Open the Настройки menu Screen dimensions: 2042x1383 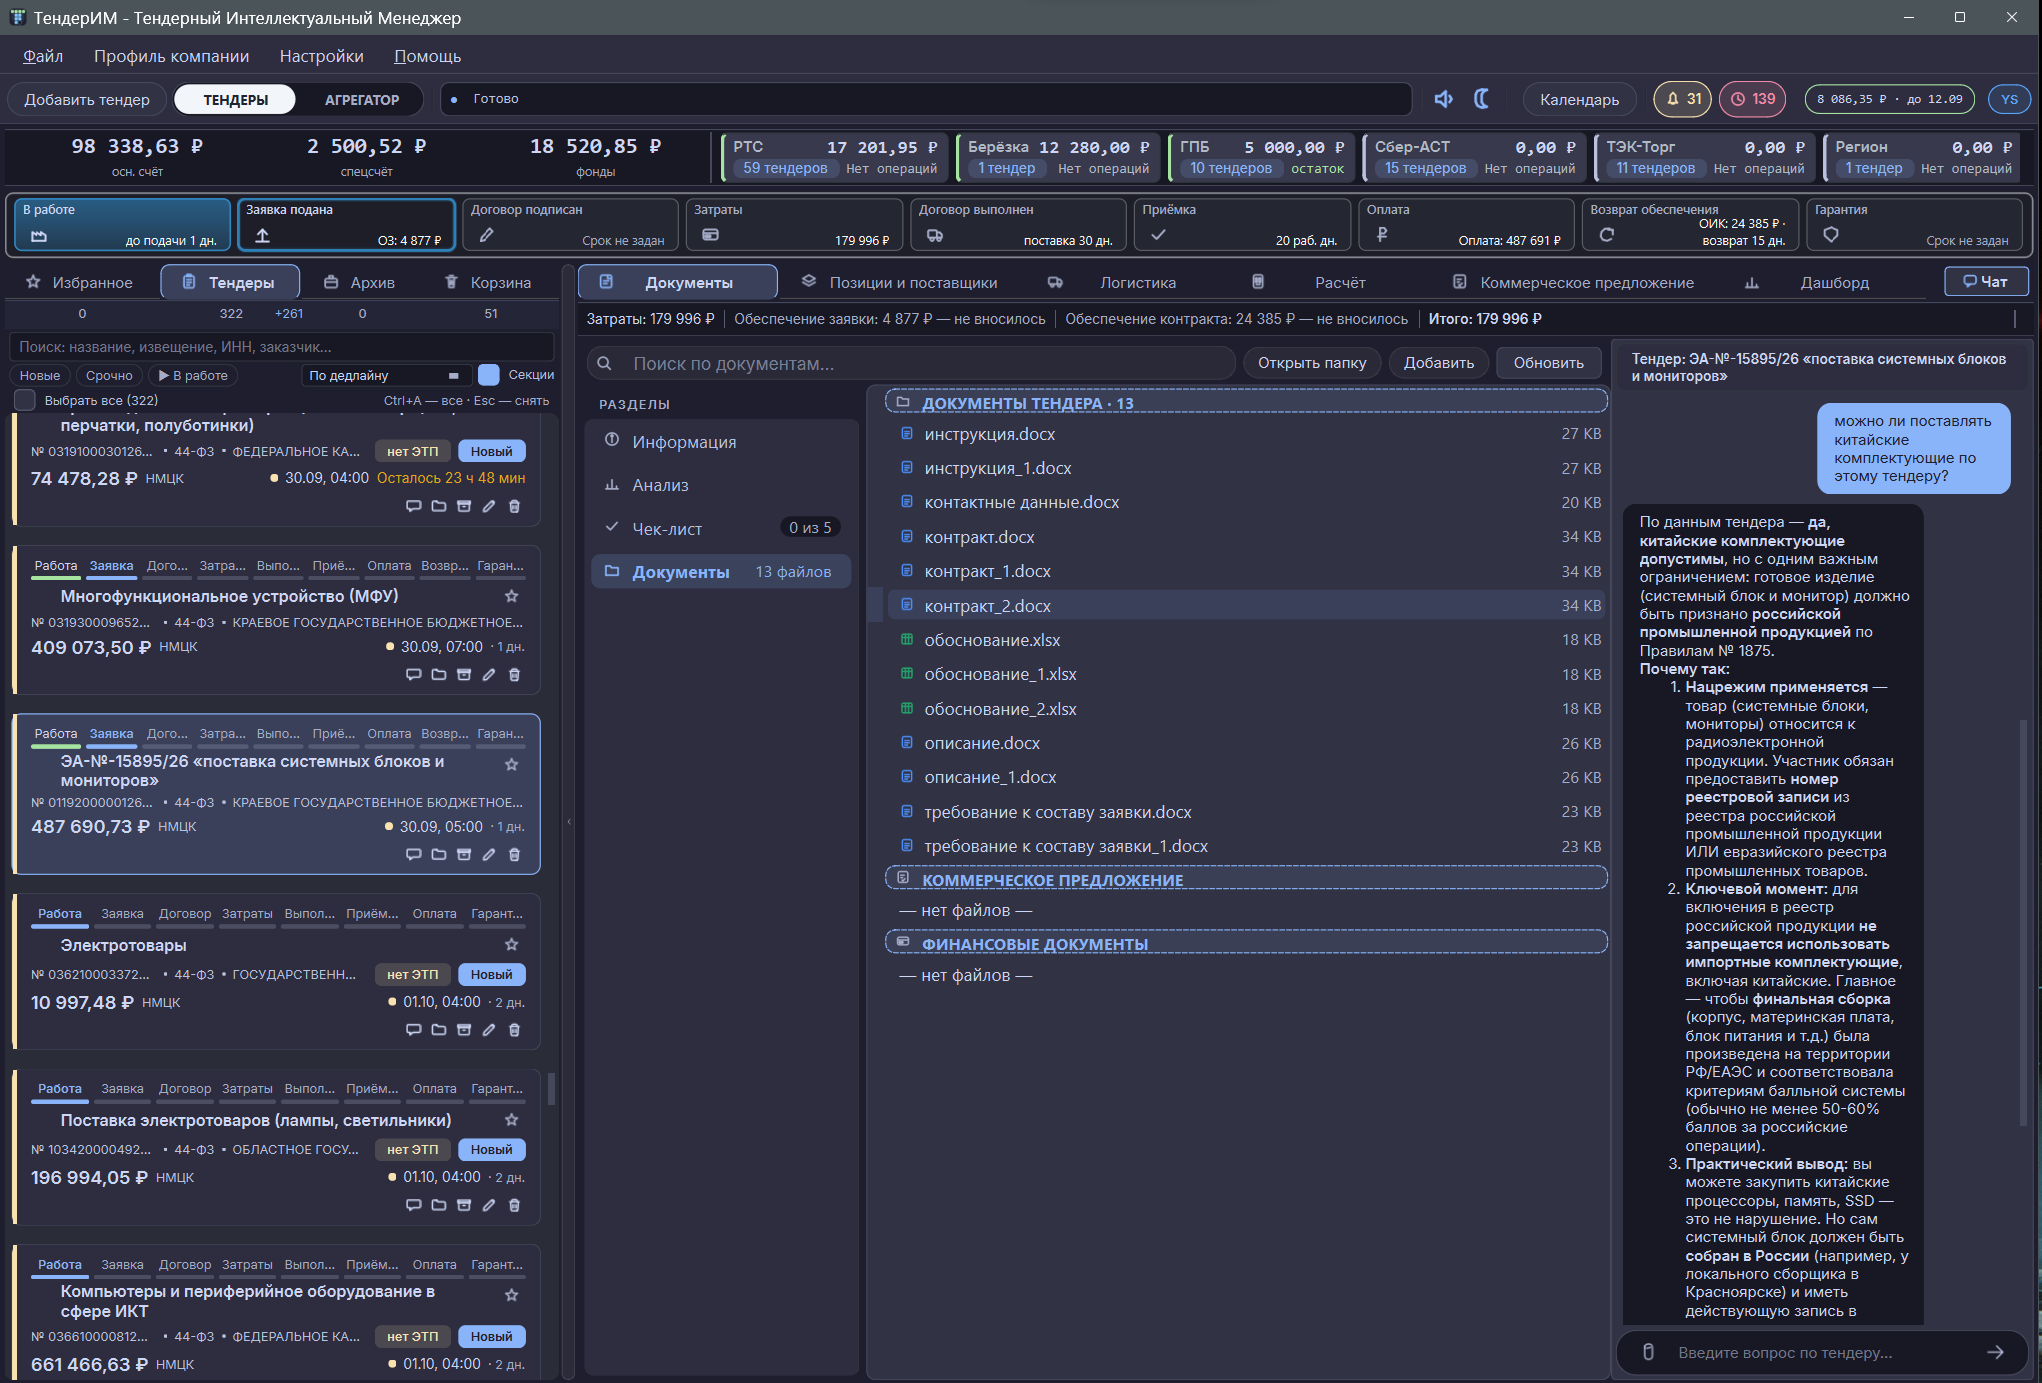[321, 56]
